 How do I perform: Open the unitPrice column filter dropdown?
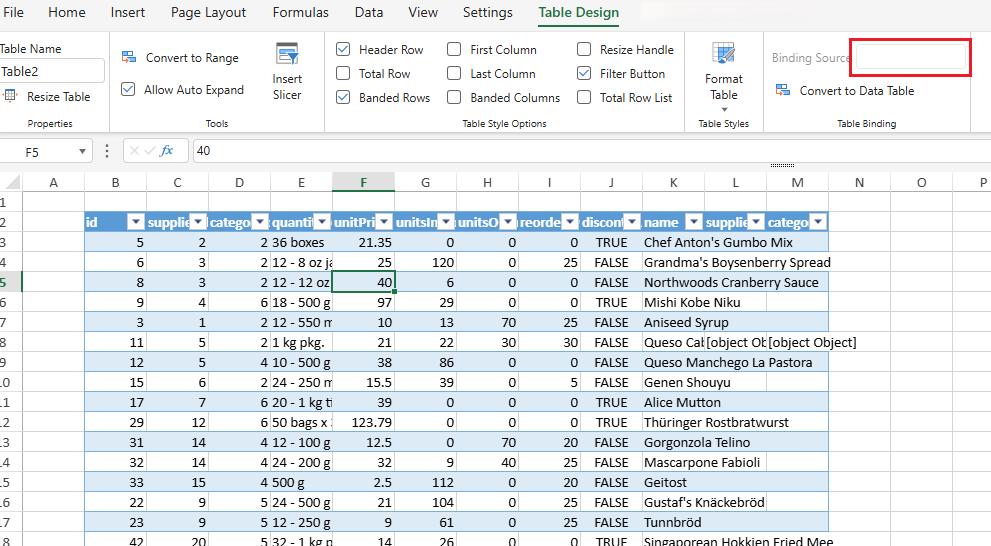tap(384, 222)
